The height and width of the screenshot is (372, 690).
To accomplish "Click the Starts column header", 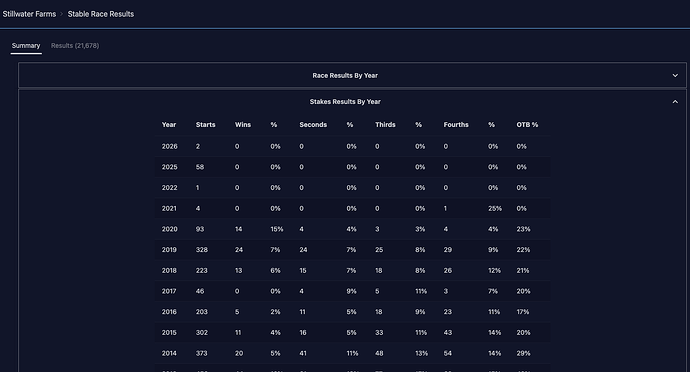I will point(206,125).
